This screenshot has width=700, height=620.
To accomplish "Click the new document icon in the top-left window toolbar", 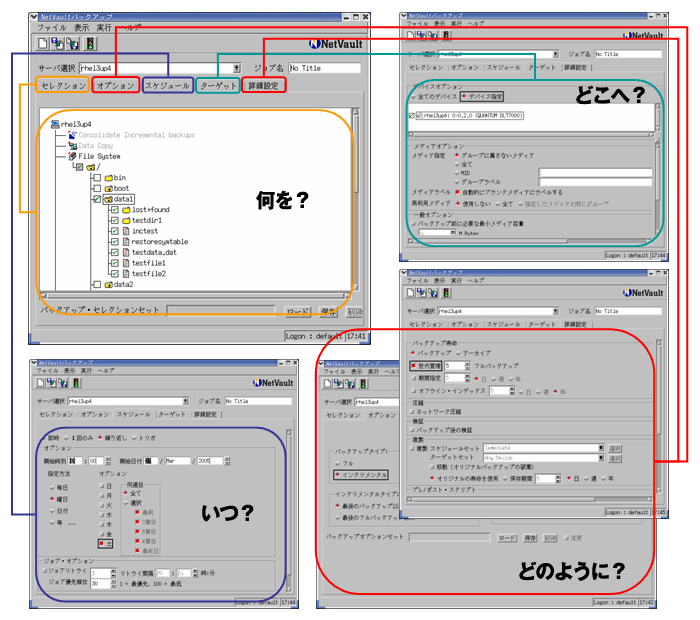I will (x=43, y=44).
